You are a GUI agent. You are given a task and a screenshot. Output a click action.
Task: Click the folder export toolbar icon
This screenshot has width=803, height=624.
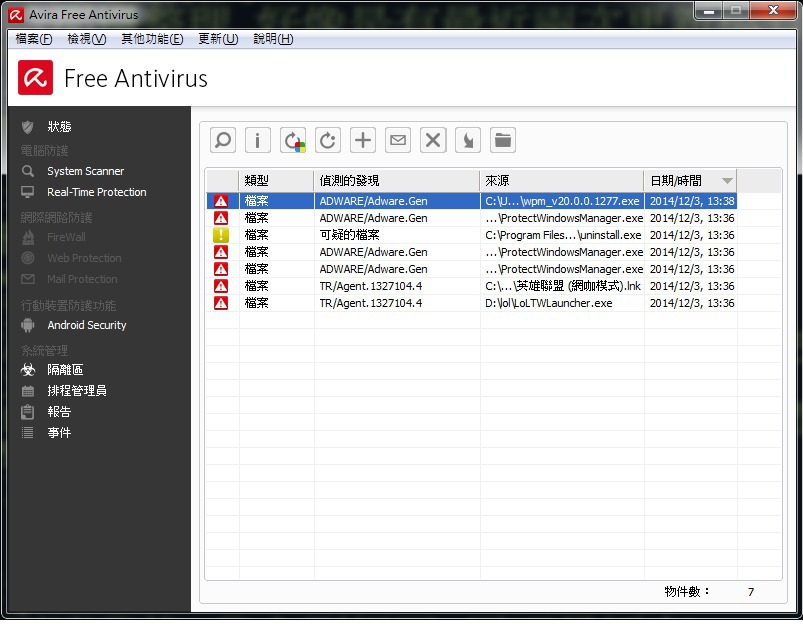click(x=503, y=141)
